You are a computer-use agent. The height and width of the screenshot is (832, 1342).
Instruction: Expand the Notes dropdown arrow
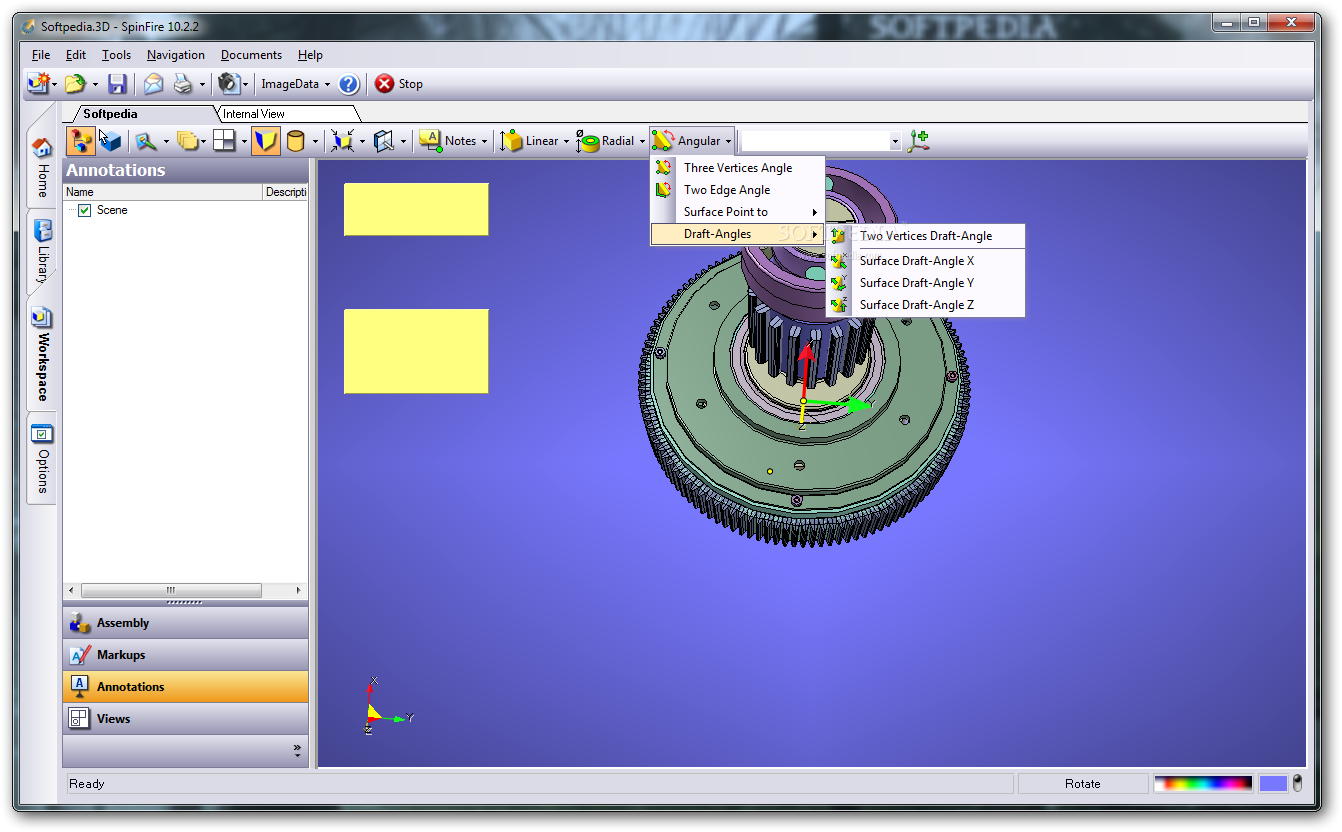[x=485, y=142]
